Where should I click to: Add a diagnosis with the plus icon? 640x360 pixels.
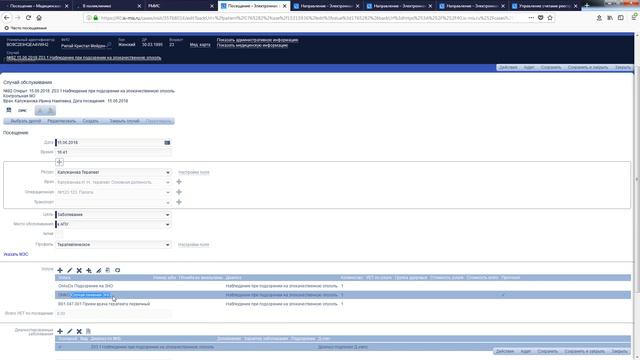pyautogui.click(x=60, y=331)
